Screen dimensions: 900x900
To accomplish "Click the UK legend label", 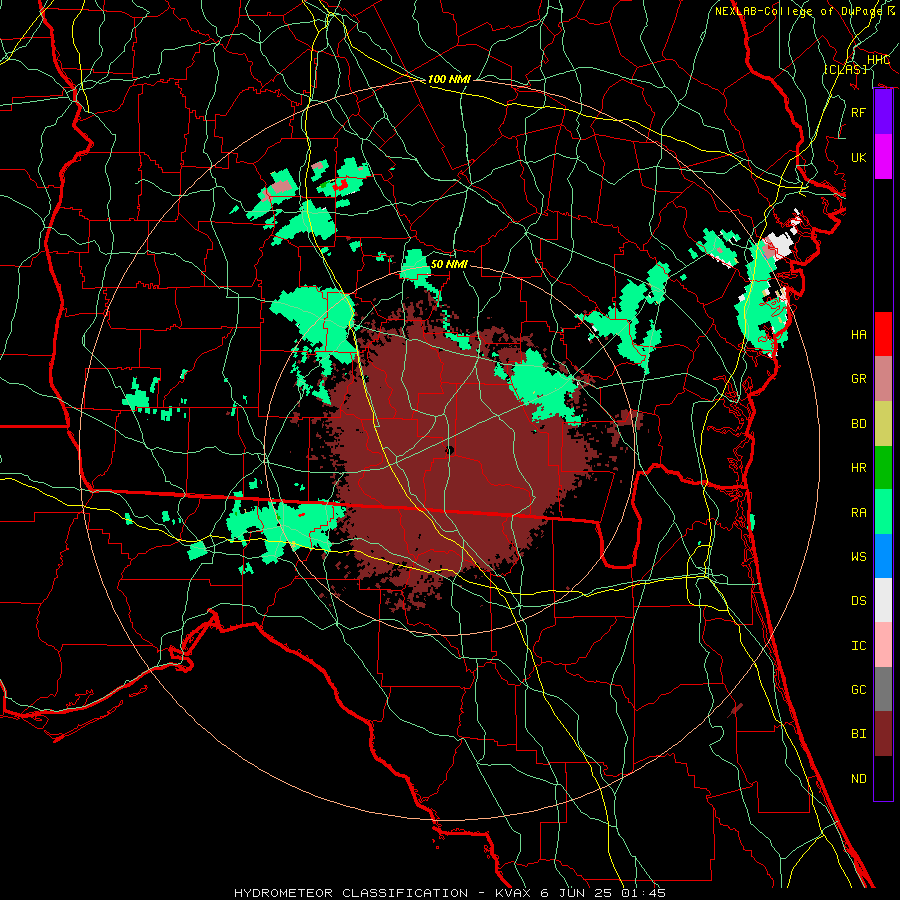I will click(858, 157).
